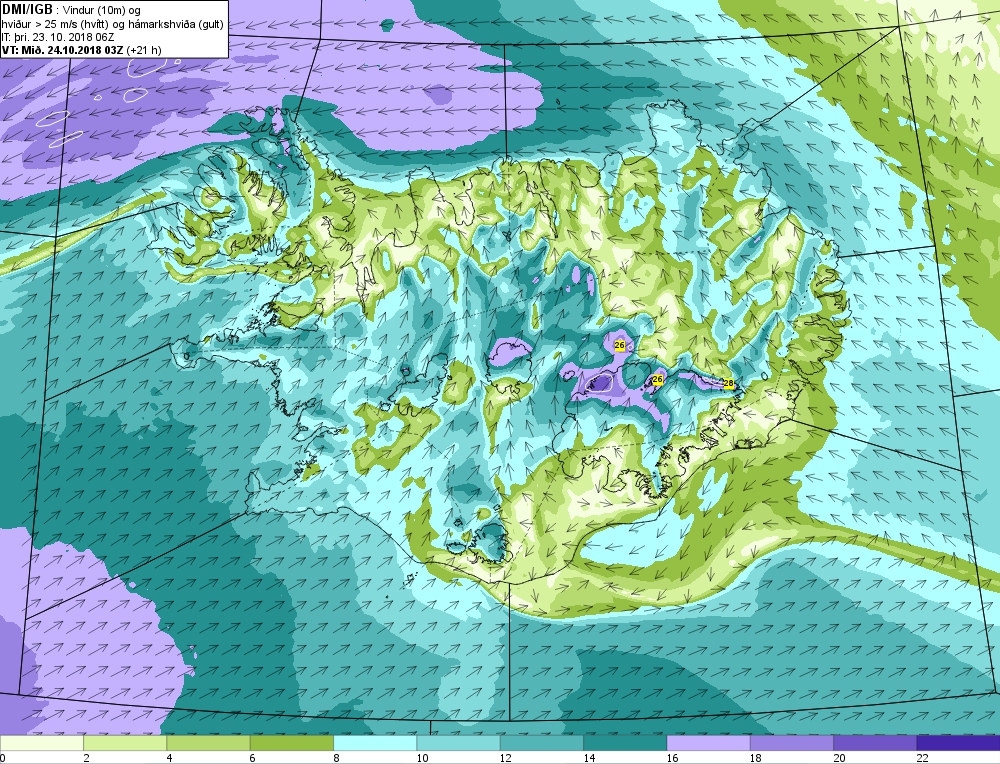Choose the dark indigo legend swatch above 22
The image size is (1000, 764).
[958, 743]
